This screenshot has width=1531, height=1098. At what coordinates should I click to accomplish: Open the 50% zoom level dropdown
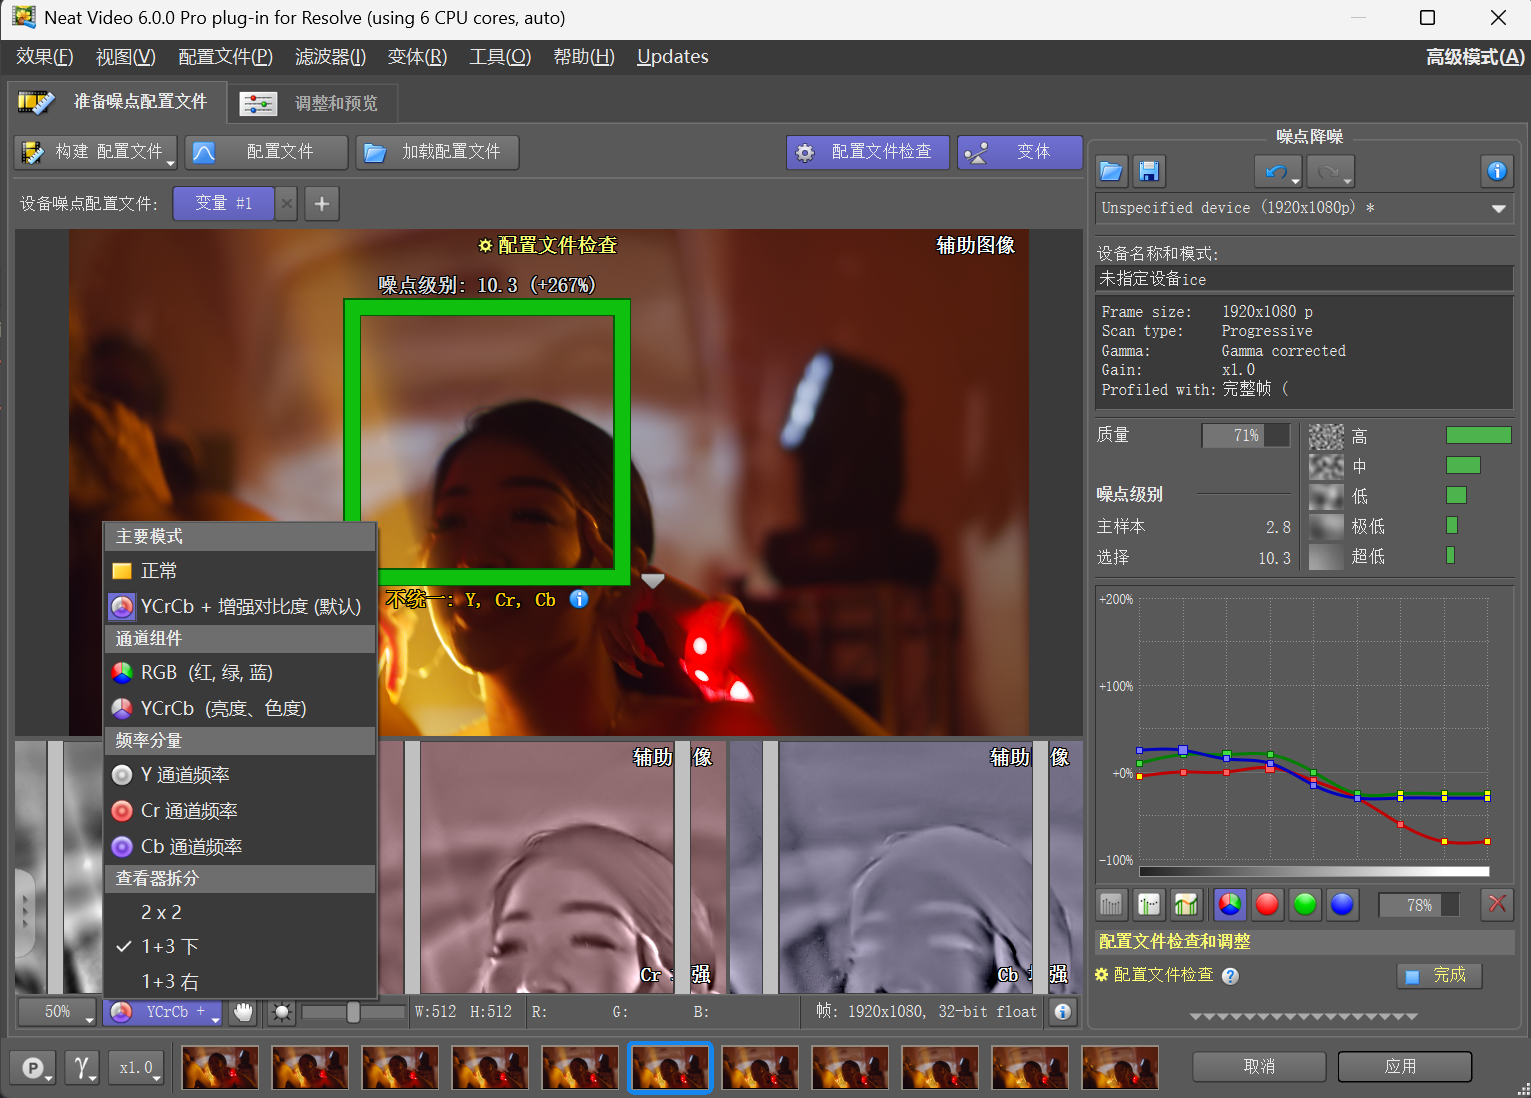57,1012
